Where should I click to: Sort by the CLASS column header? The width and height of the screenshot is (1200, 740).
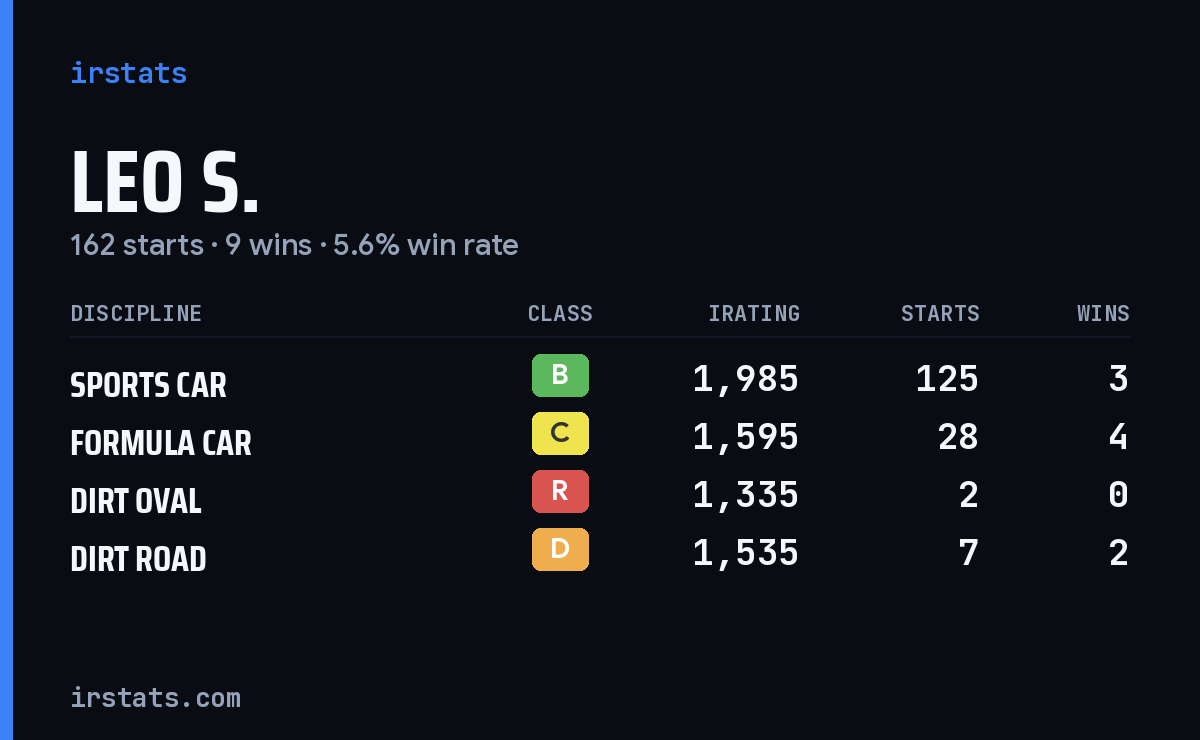pos(560,314)
